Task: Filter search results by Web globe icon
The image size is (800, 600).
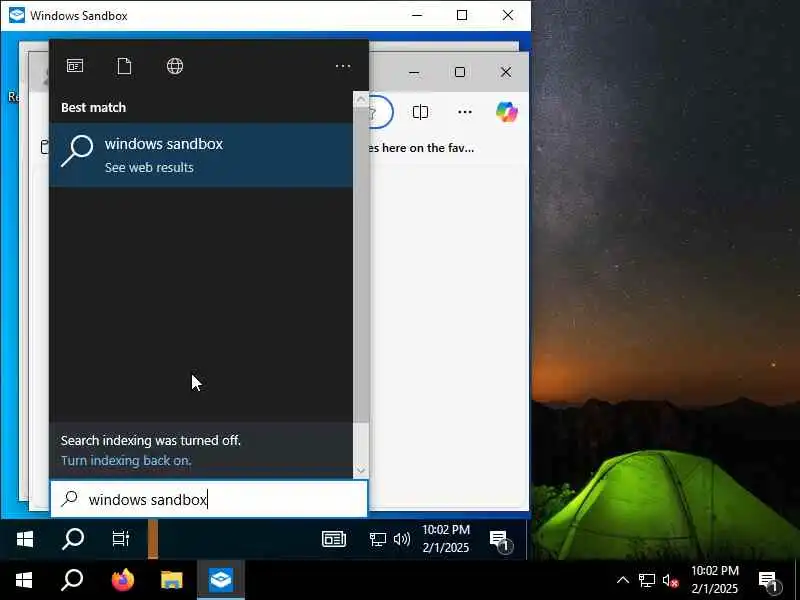Action: [x=175, y=66]
